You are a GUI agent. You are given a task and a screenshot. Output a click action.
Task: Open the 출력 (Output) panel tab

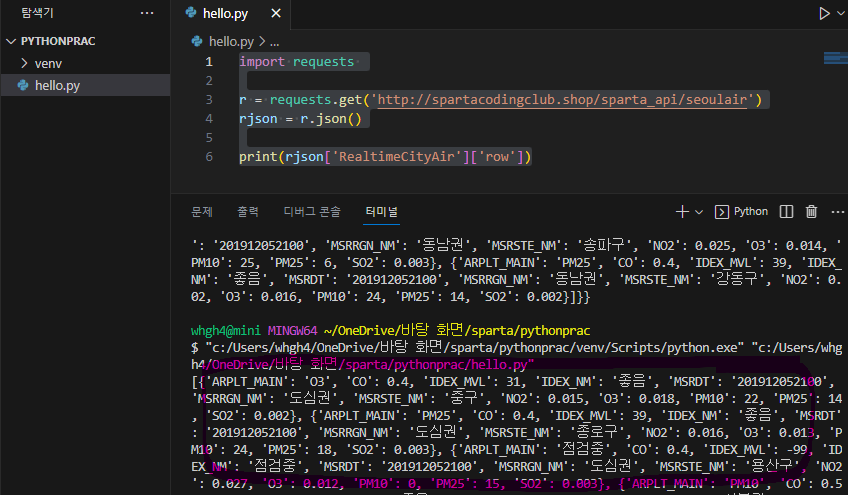[x=248, y=212]
